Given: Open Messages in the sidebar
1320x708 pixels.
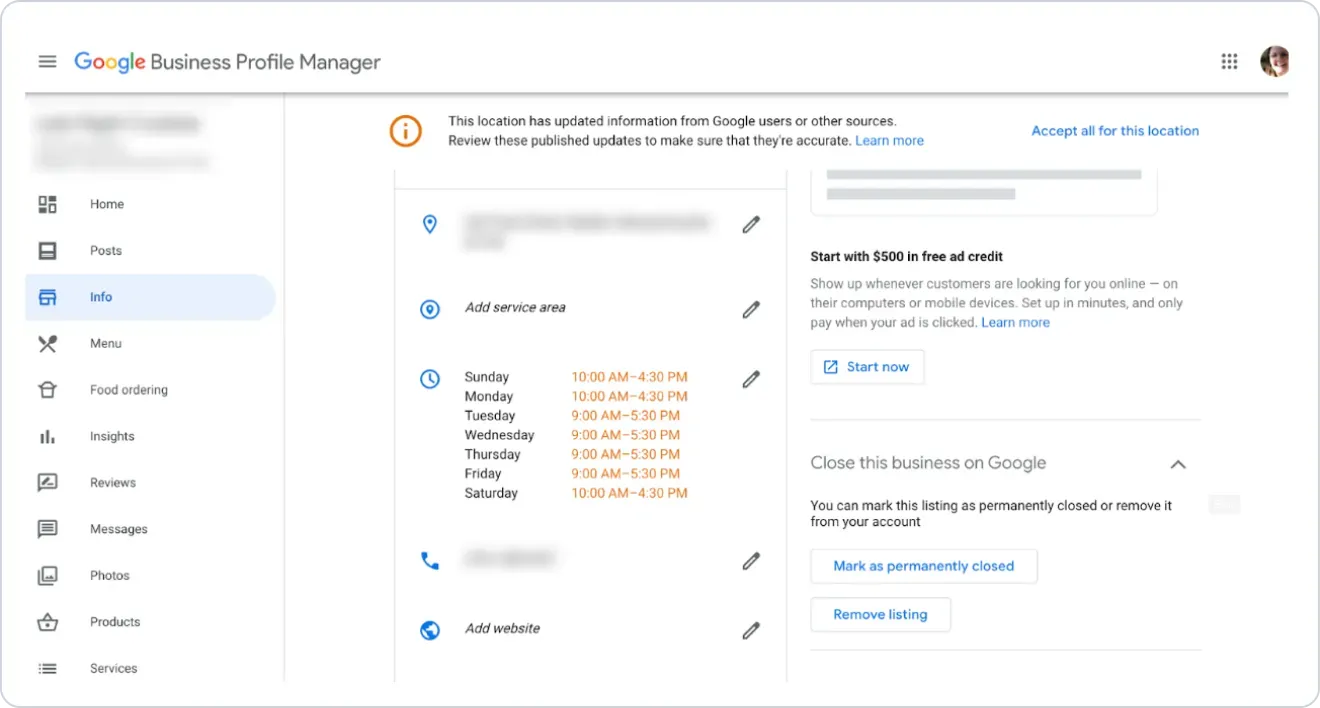Looking at the screenshot, I should pos(119,529).
